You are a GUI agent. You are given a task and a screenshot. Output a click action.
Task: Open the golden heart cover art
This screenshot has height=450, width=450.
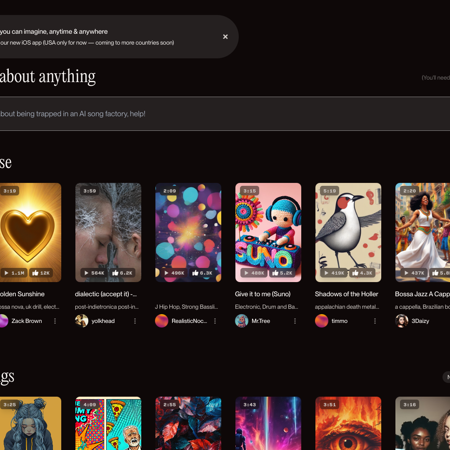[x=31, y=232]
